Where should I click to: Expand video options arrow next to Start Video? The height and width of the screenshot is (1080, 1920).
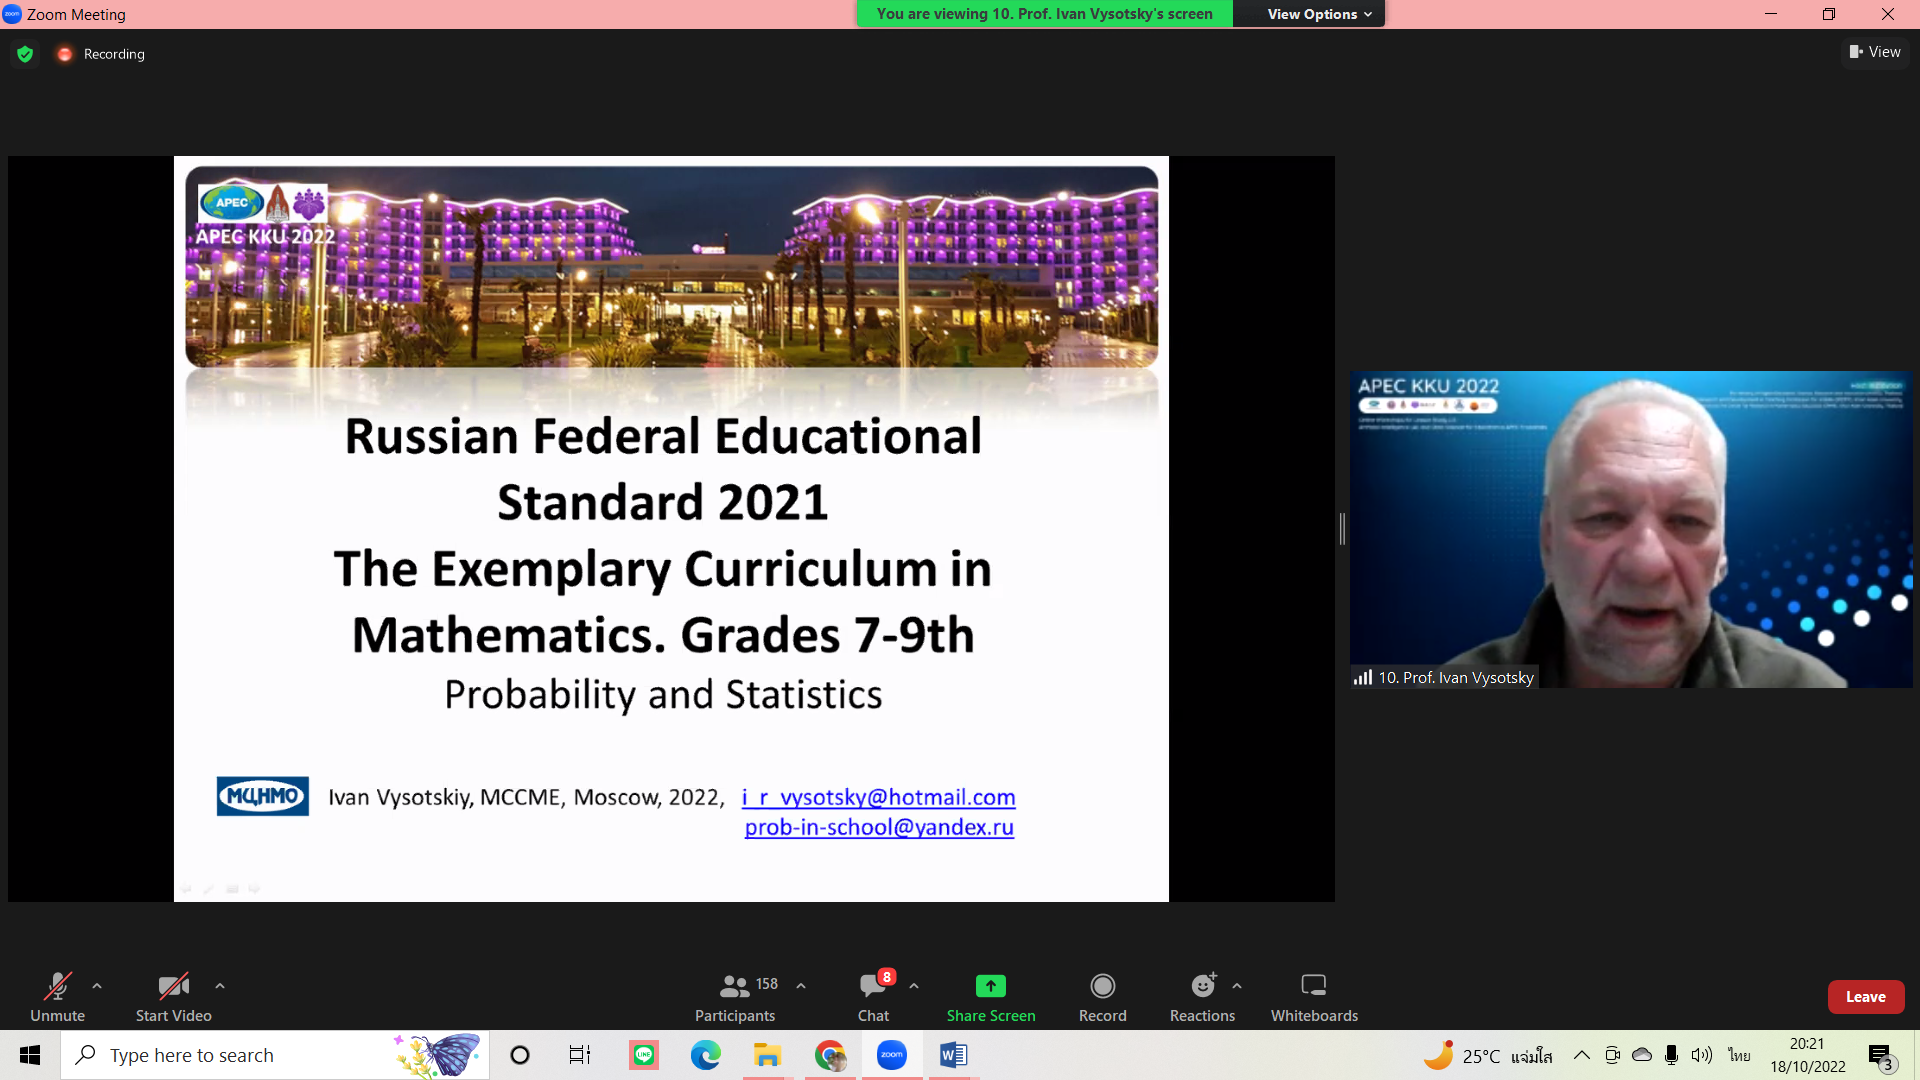coord(220,986)
